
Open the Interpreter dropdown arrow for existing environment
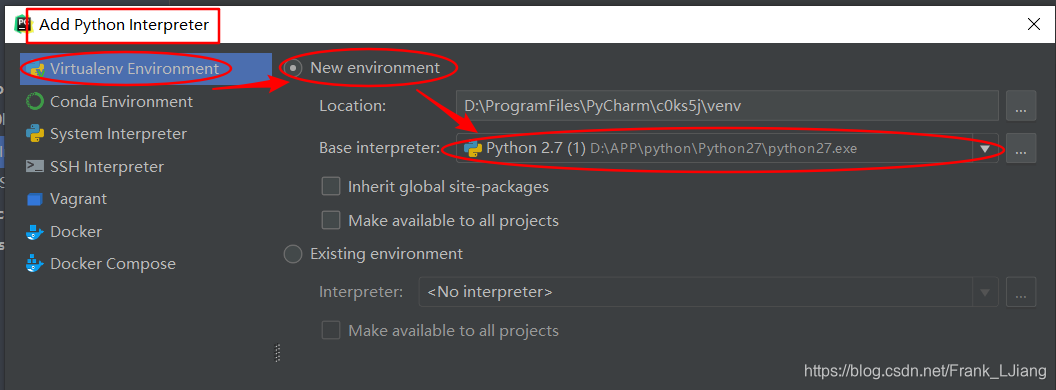pos(985,292)
